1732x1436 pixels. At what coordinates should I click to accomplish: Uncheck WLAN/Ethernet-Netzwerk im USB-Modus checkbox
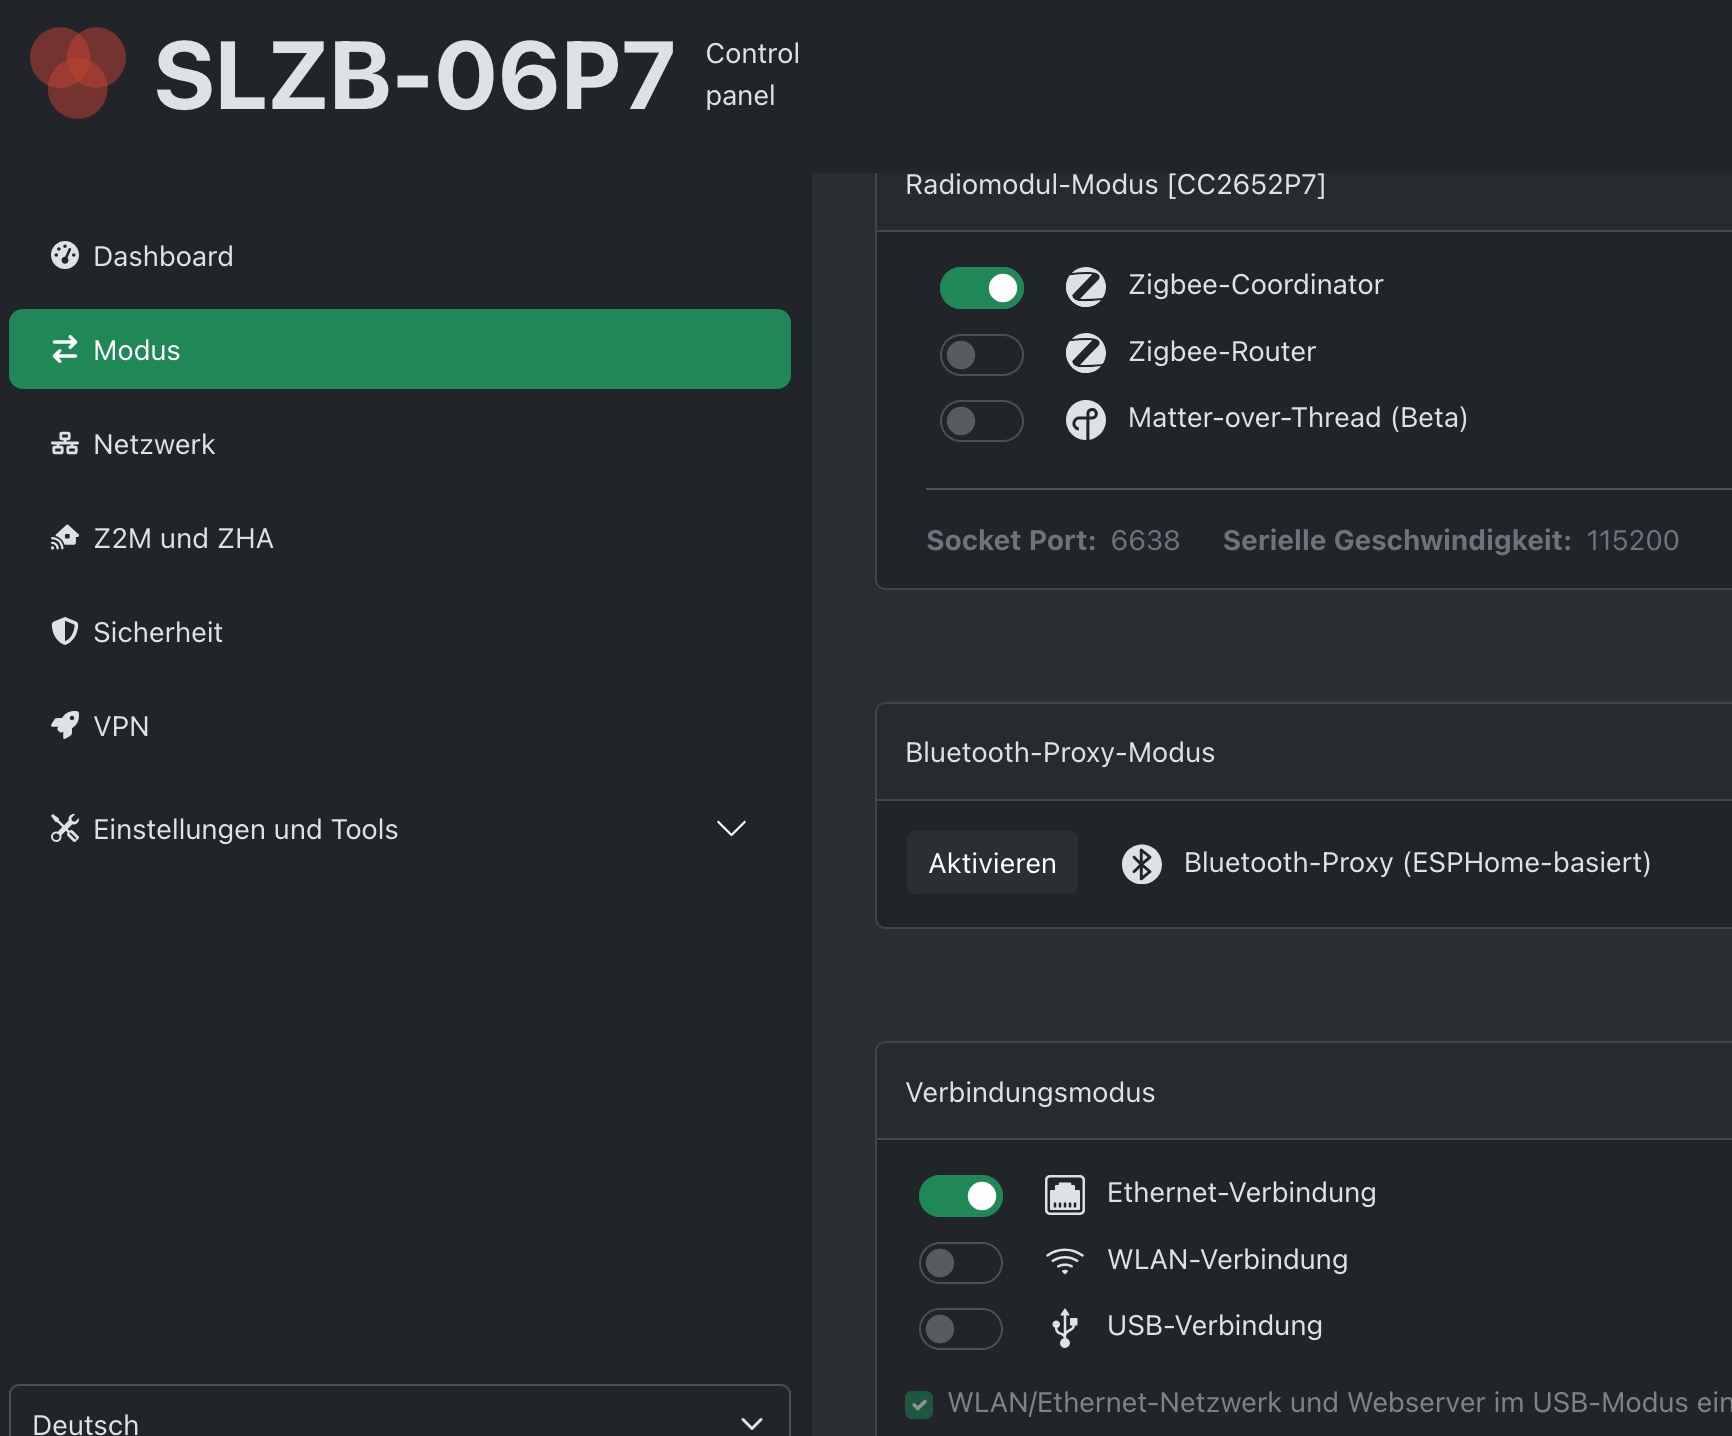click(919, 1405)
